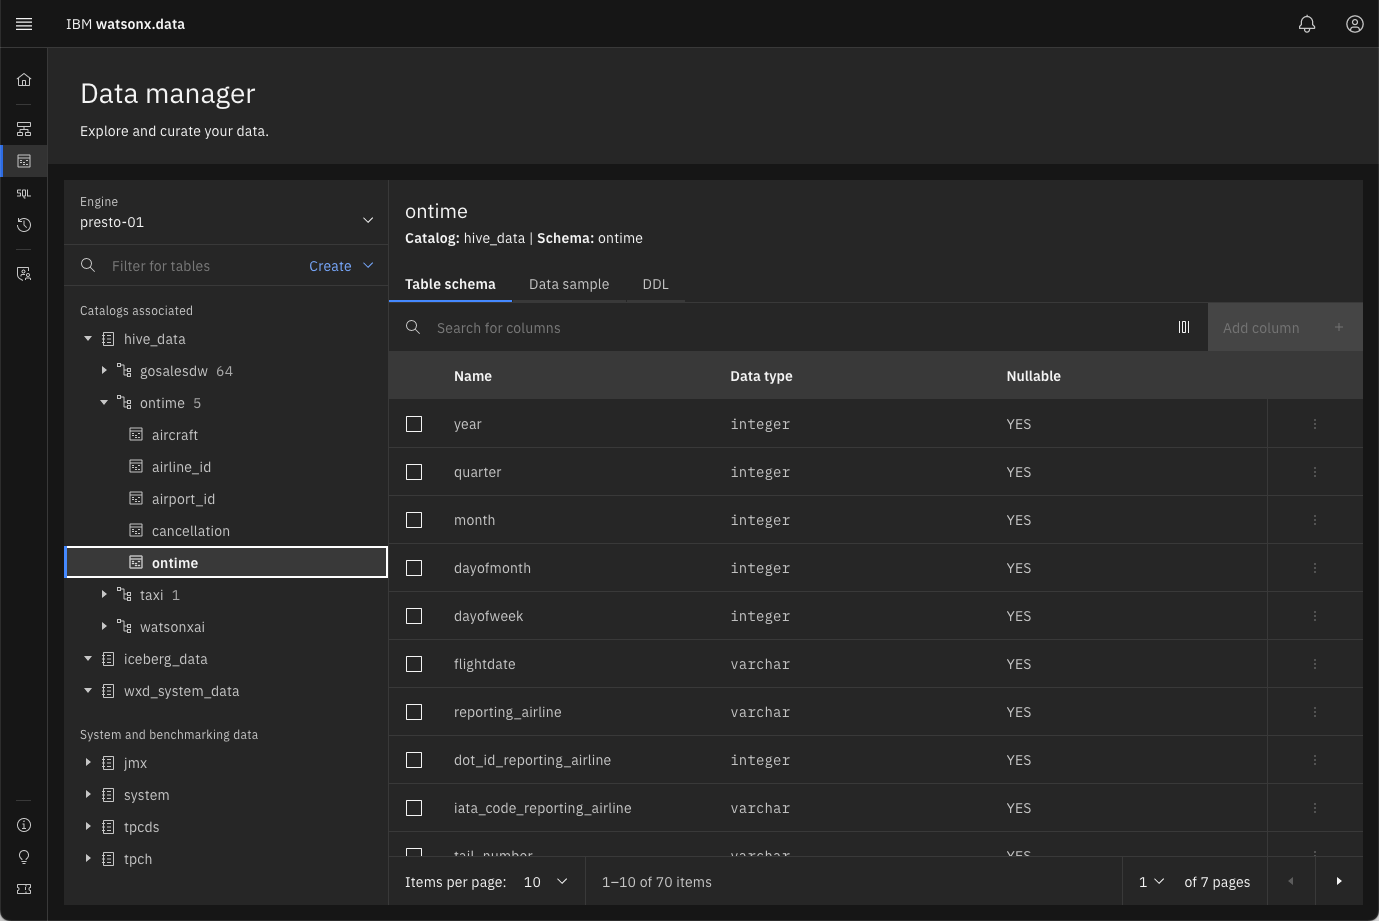Open overflow menu for dayofmonth row
This screenshot has height=921, width=1379.
(x=1315, y=568)
